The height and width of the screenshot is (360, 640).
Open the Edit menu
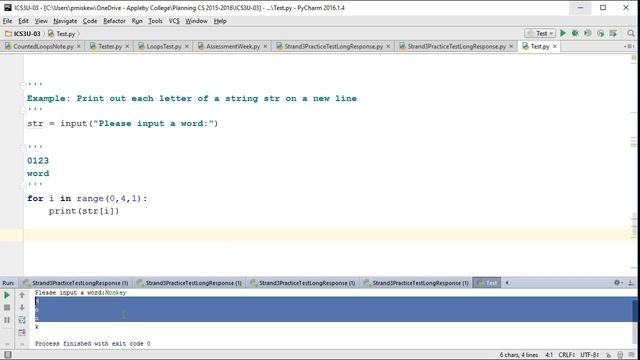pyautogui.click(x=23, y=21)
